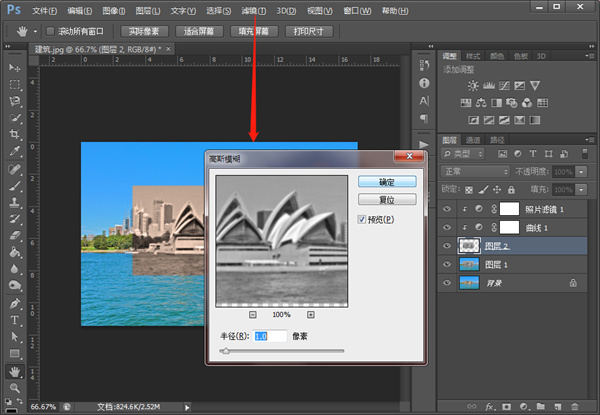Click the Move tool at the top of the toolbar
600x415 pixels.
pyautogui.click(x=15, y=66)
